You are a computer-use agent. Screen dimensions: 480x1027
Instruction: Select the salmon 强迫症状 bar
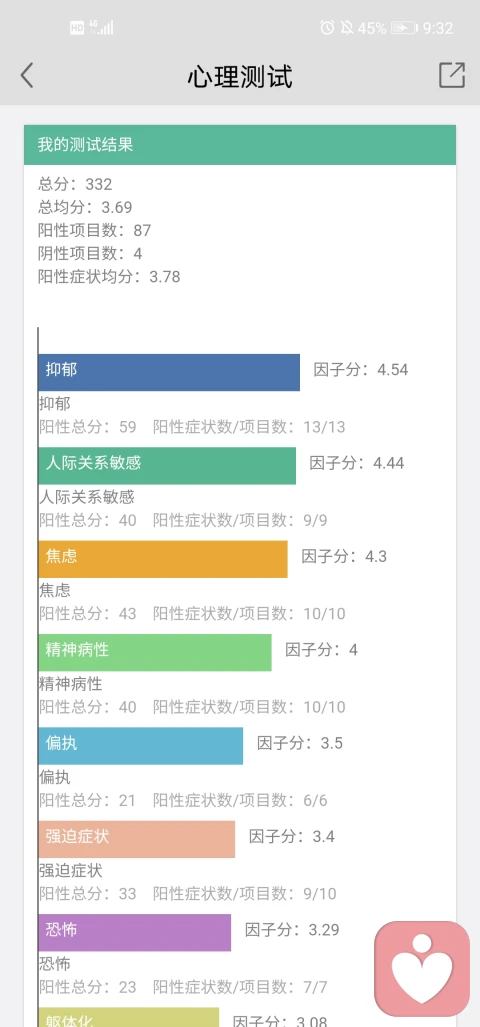(137, 839)
